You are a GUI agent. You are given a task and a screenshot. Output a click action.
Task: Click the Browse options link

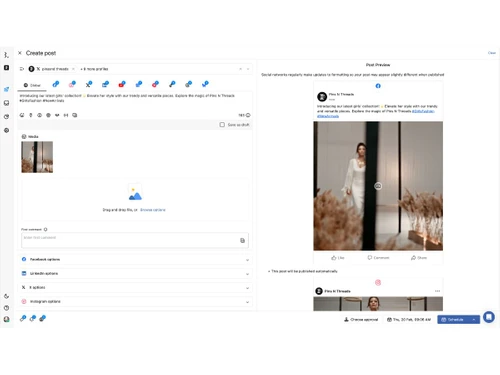point(153,210)
